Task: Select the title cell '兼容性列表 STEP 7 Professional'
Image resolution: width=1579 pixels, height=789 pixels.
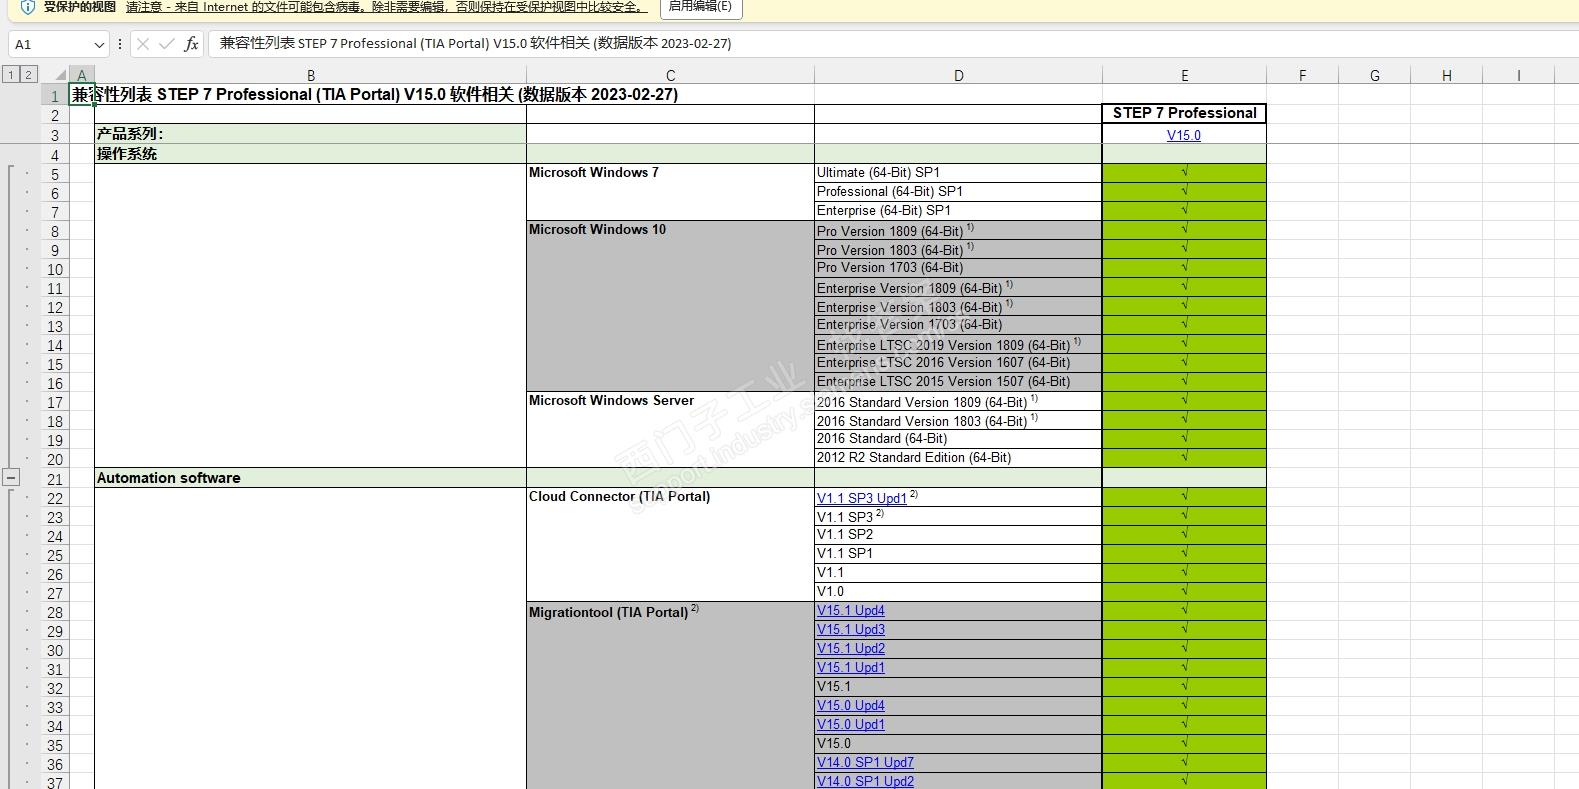Action: point(375,94)
